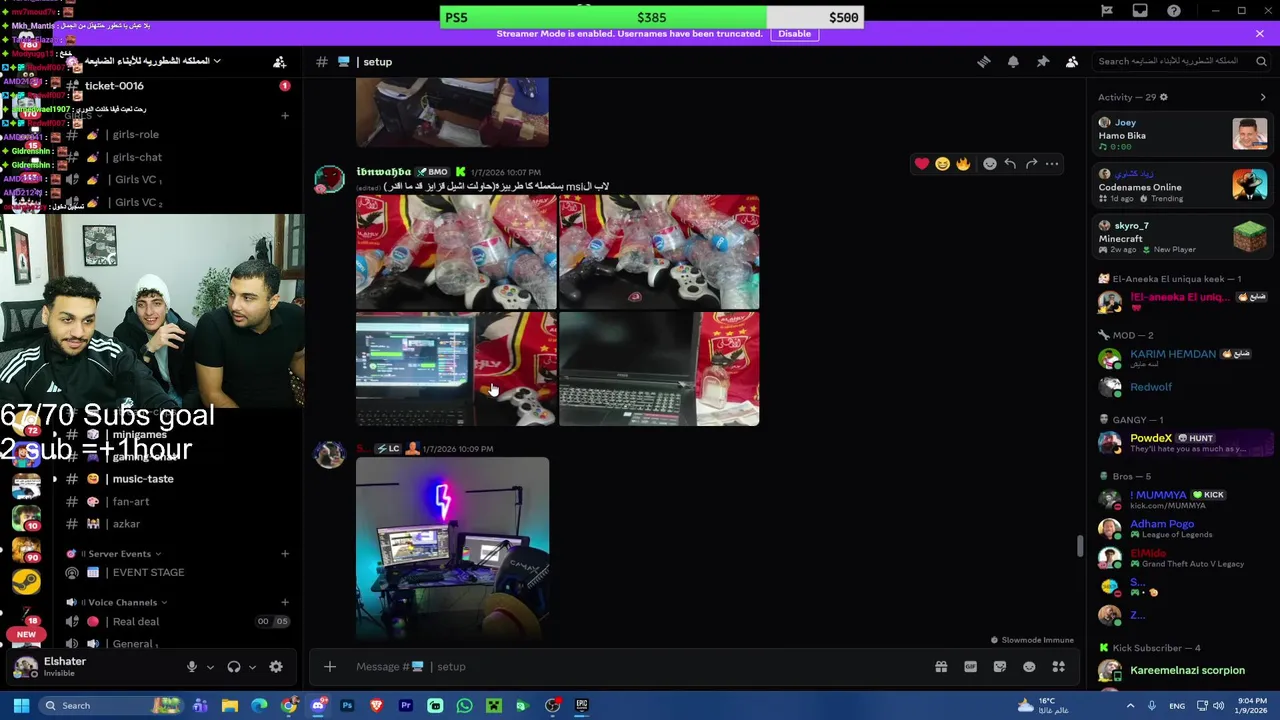Viewport: 1280px width, 720px height.
Task: Add channel to Voice Channels category
Action: [285, 602]
